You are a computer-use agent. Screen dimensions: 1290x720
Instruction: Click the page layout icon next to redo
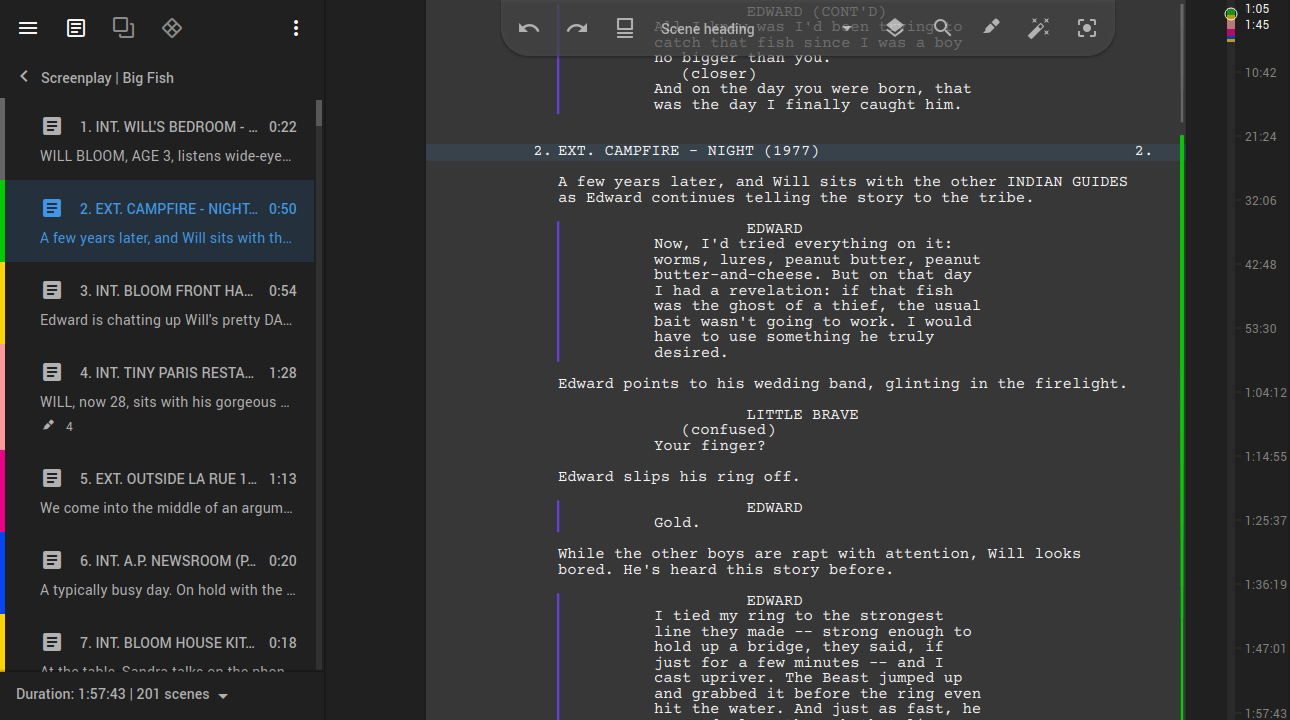[625, 28]
